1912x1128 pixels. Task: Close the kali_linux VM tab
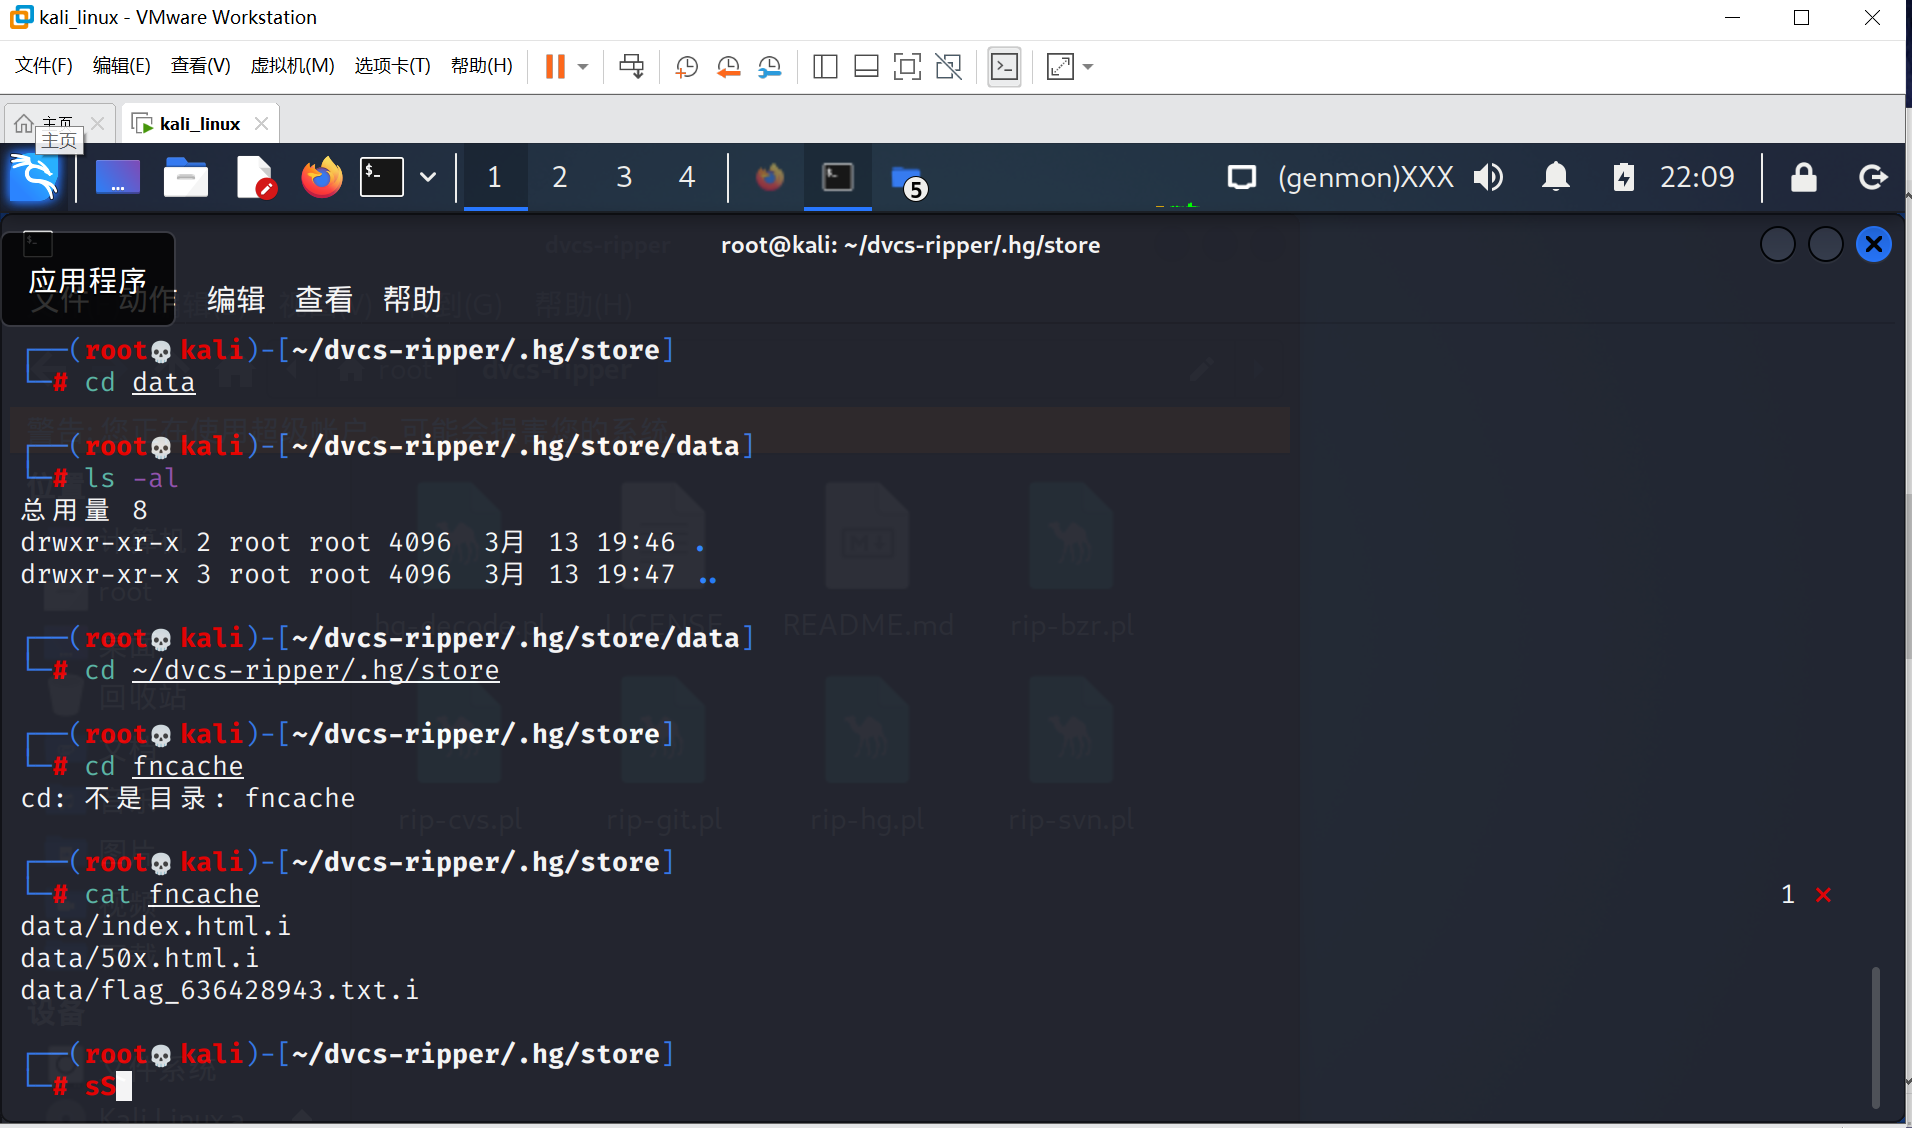coord(261,123)
